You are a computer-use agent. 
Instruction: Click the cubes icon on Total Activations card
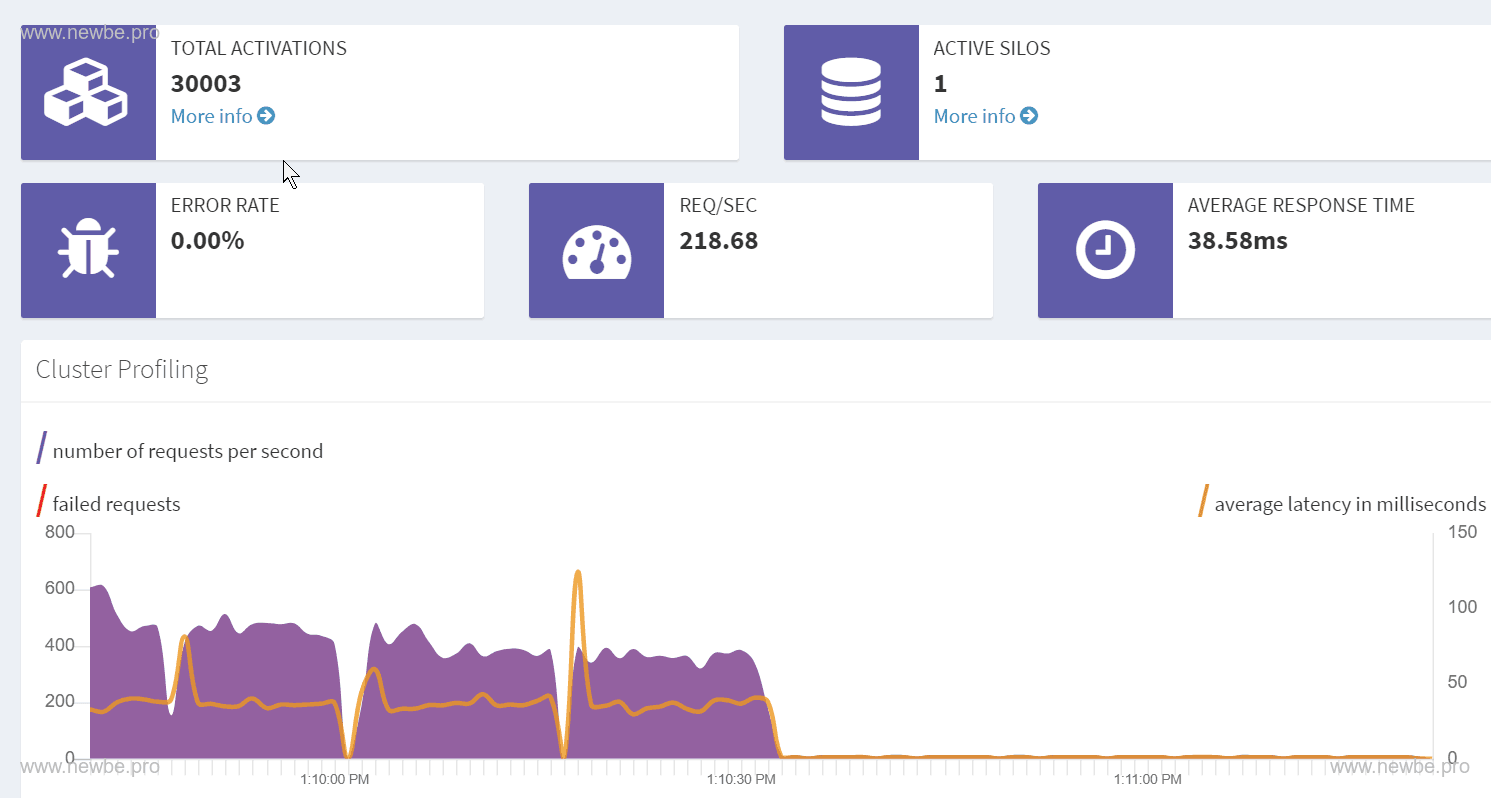point(87,92)
